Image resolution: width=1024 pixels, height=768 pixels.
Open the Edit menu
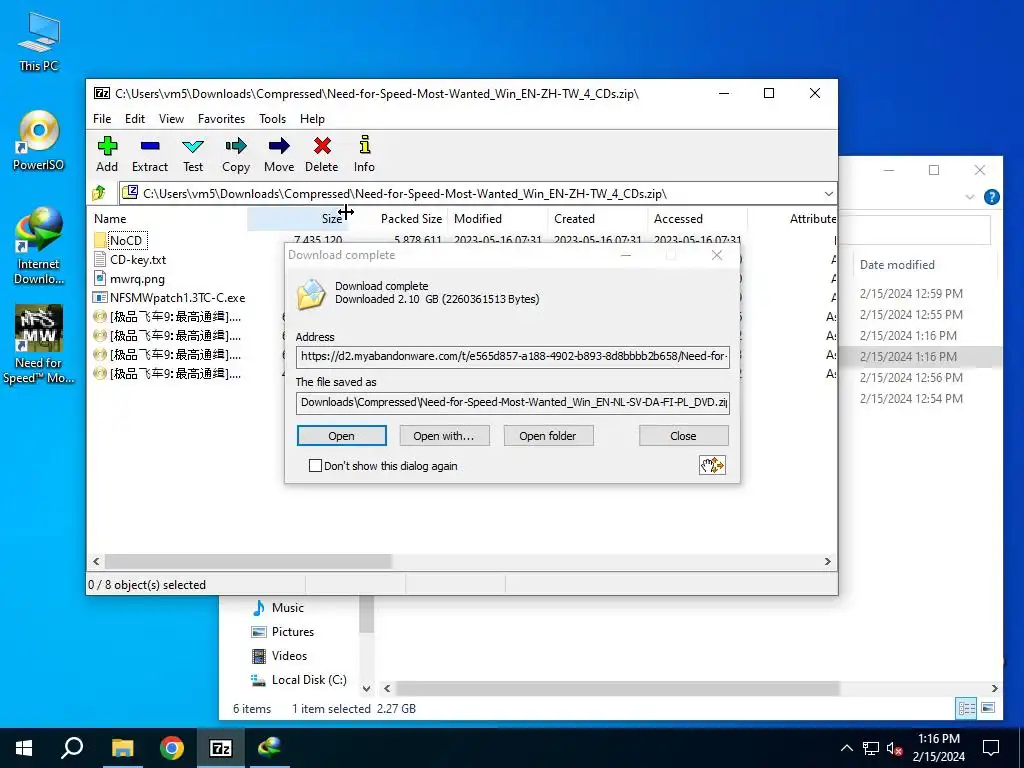click(135, 119)
